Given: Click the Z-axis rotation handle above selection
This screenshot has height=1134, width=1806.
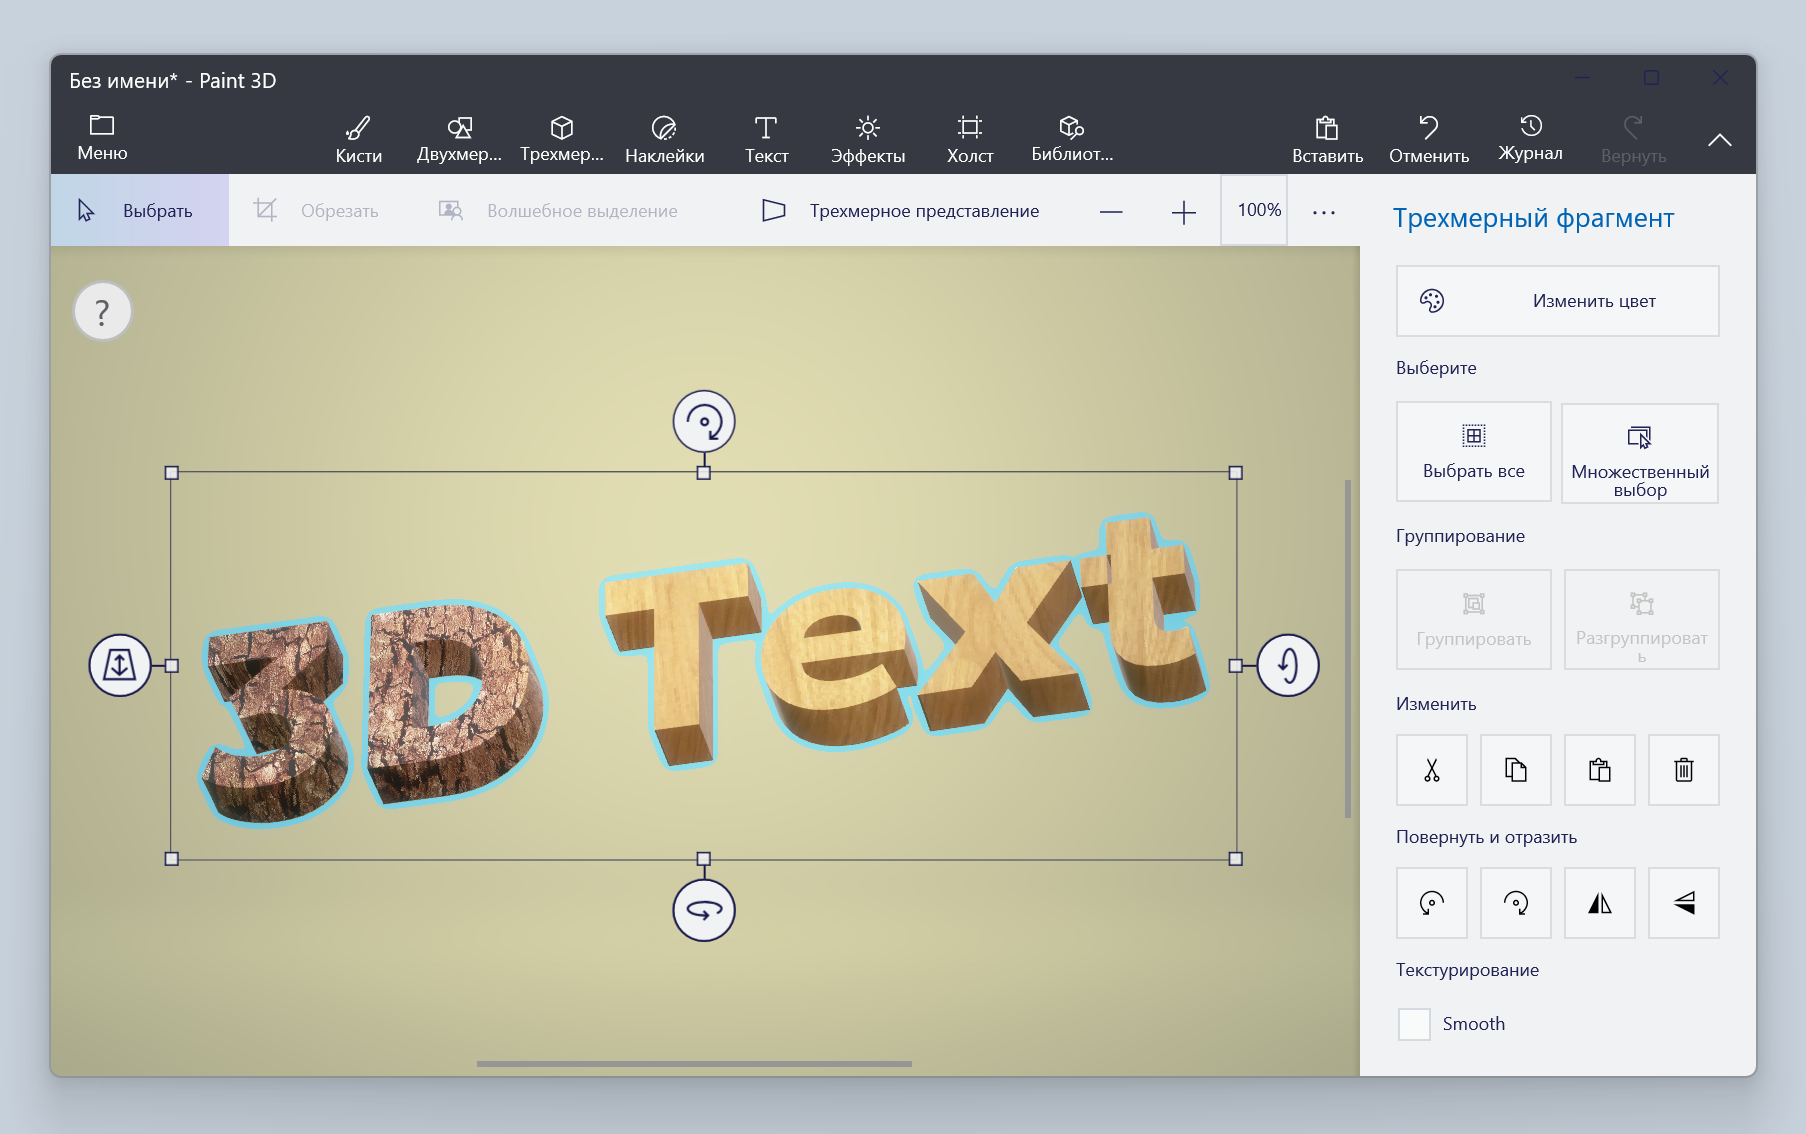Looking at the screenshot, I should click(704, 422).
